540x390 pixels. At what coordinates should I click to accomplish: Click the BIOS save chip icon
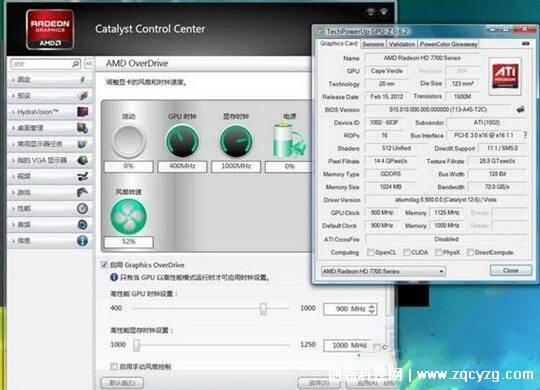pyautogui.click(x=520, y=109)
